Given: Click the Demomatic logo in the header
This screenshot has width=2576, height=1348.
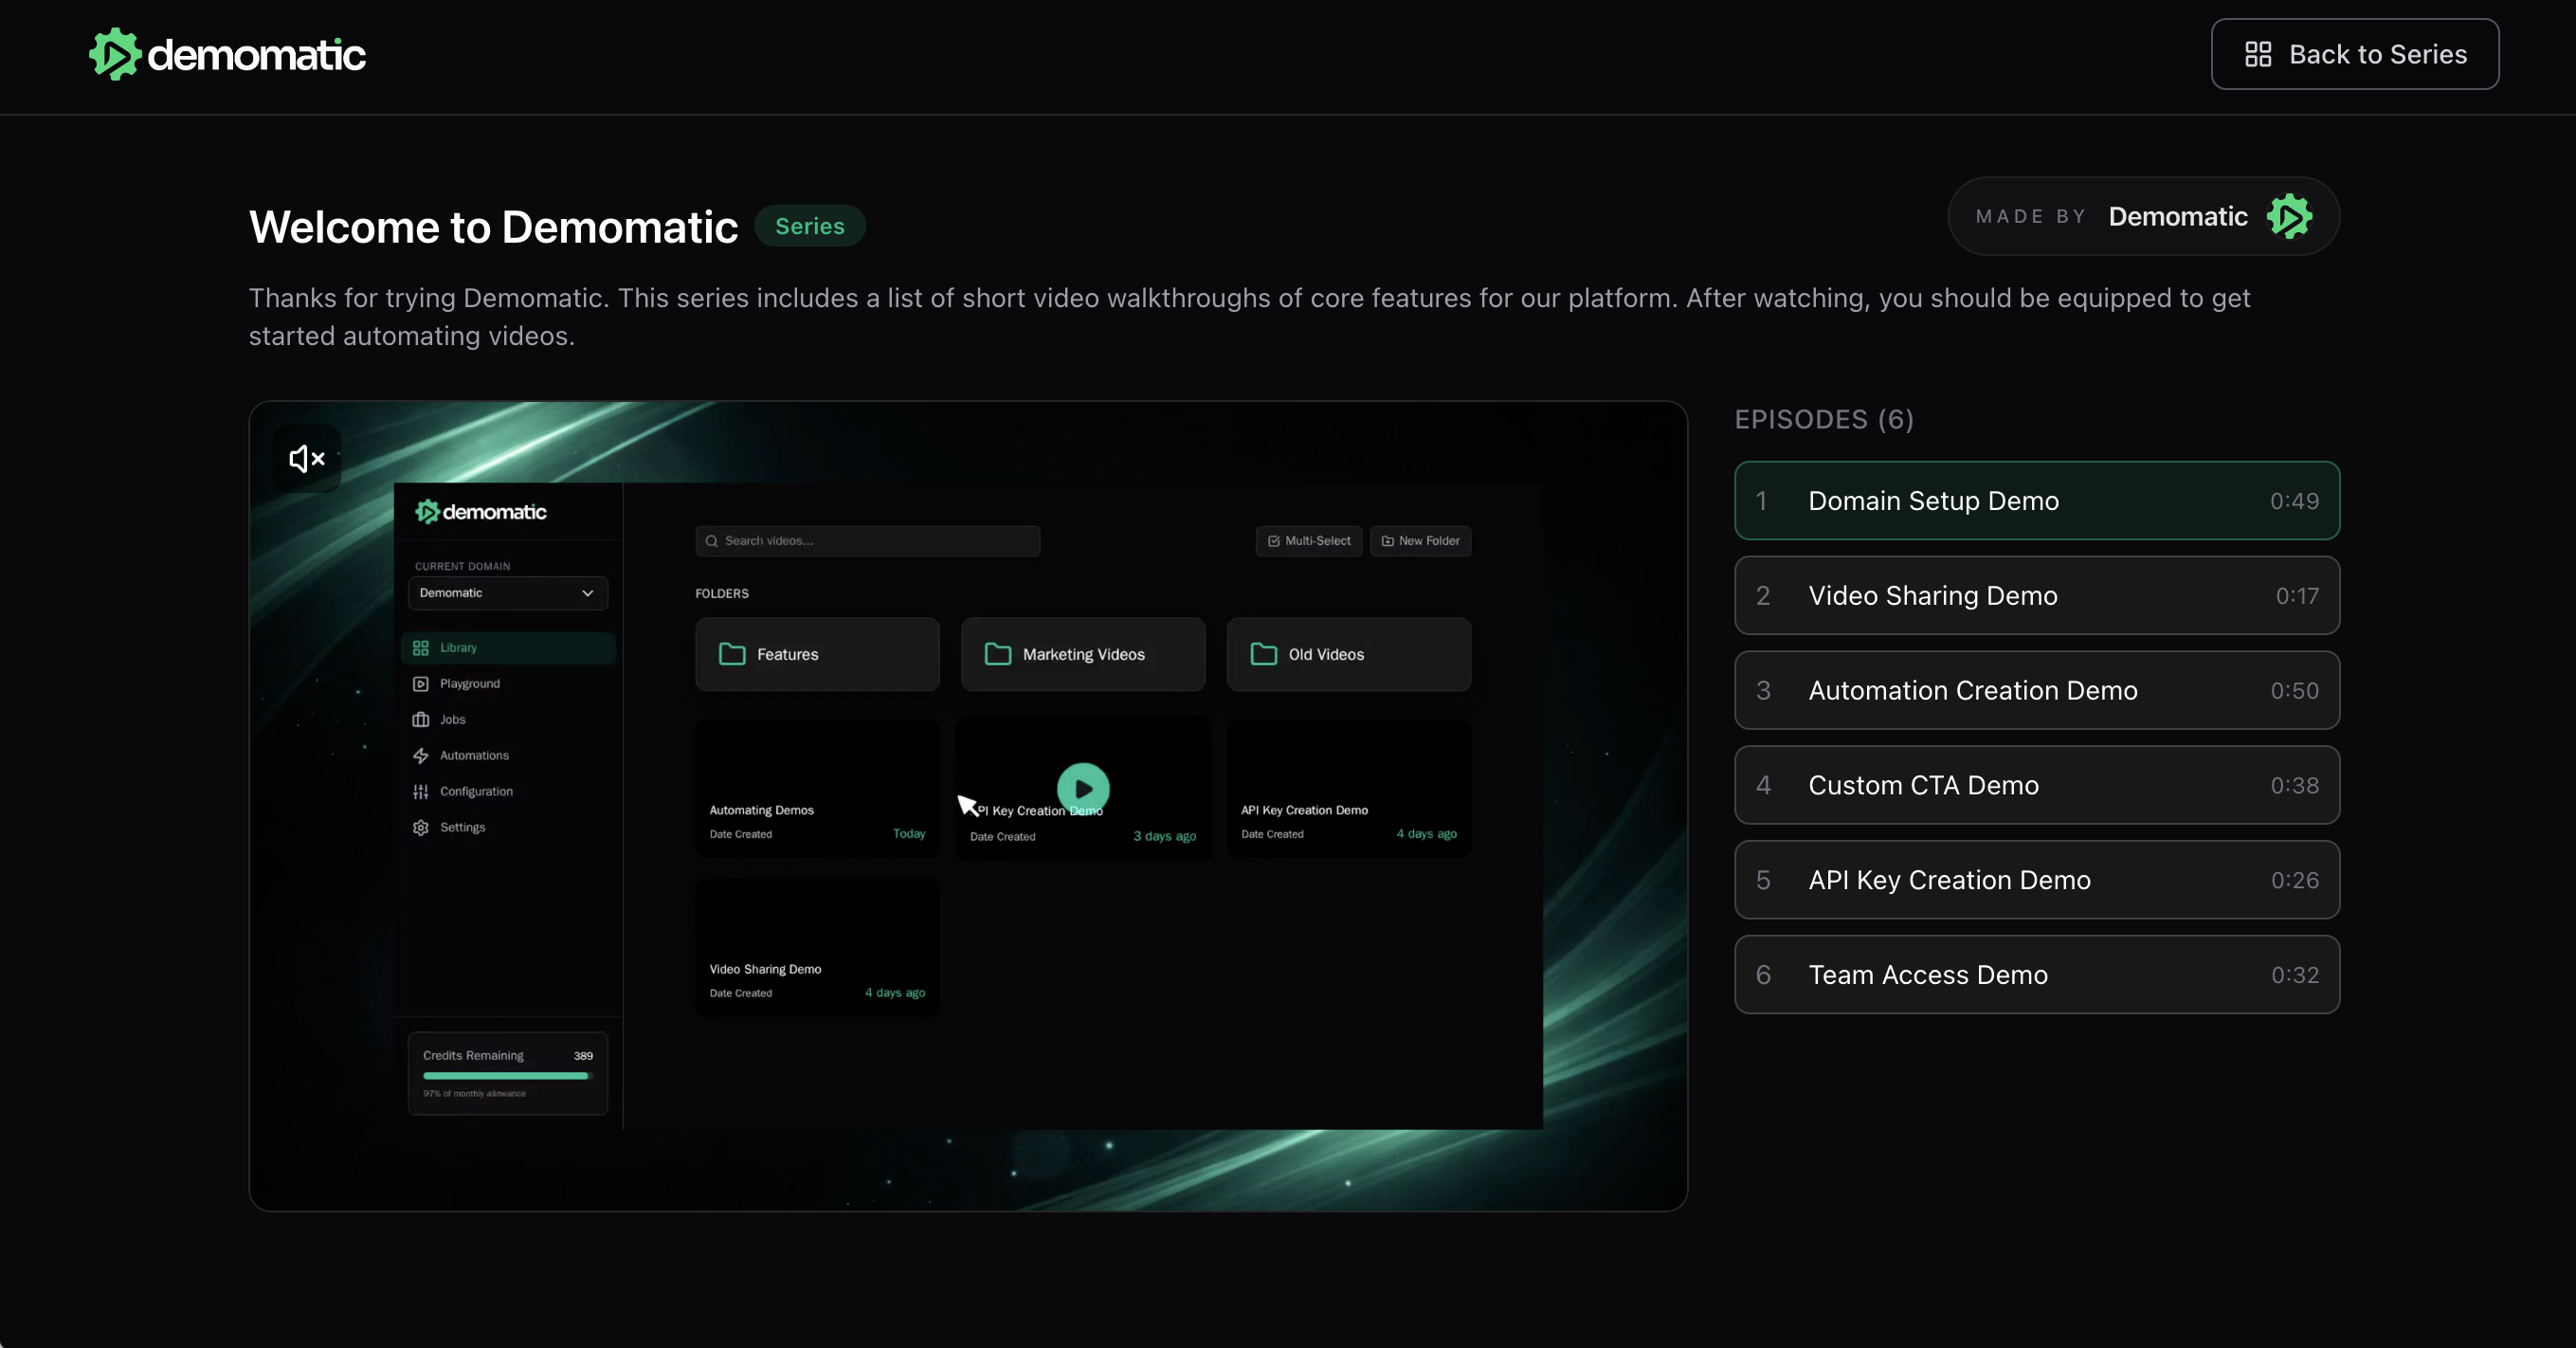Looking at the screenshot, I should pyautogui.click(x=225, y=54).
